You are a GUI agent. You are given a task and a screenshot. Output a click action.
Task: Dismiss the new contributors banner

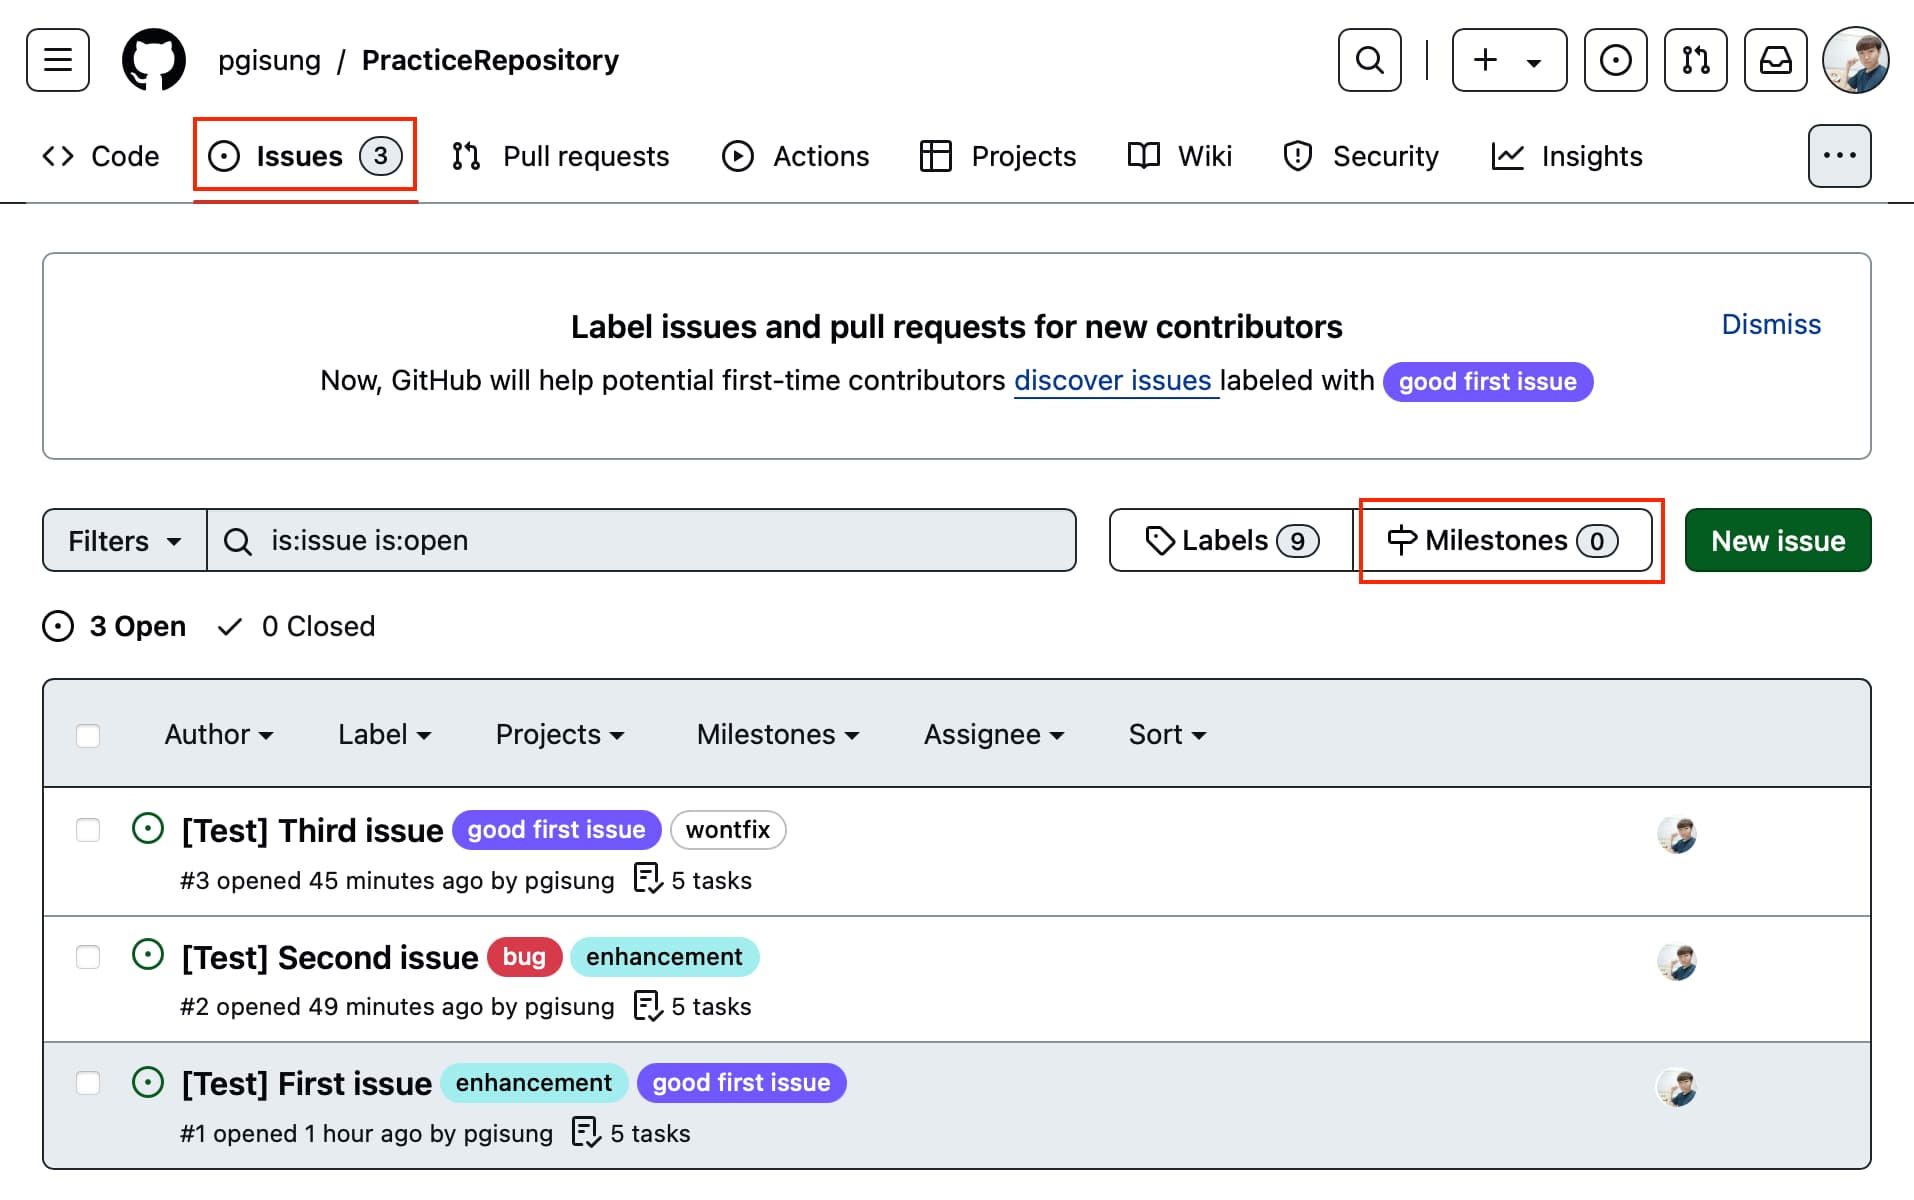pos(1771,324)
